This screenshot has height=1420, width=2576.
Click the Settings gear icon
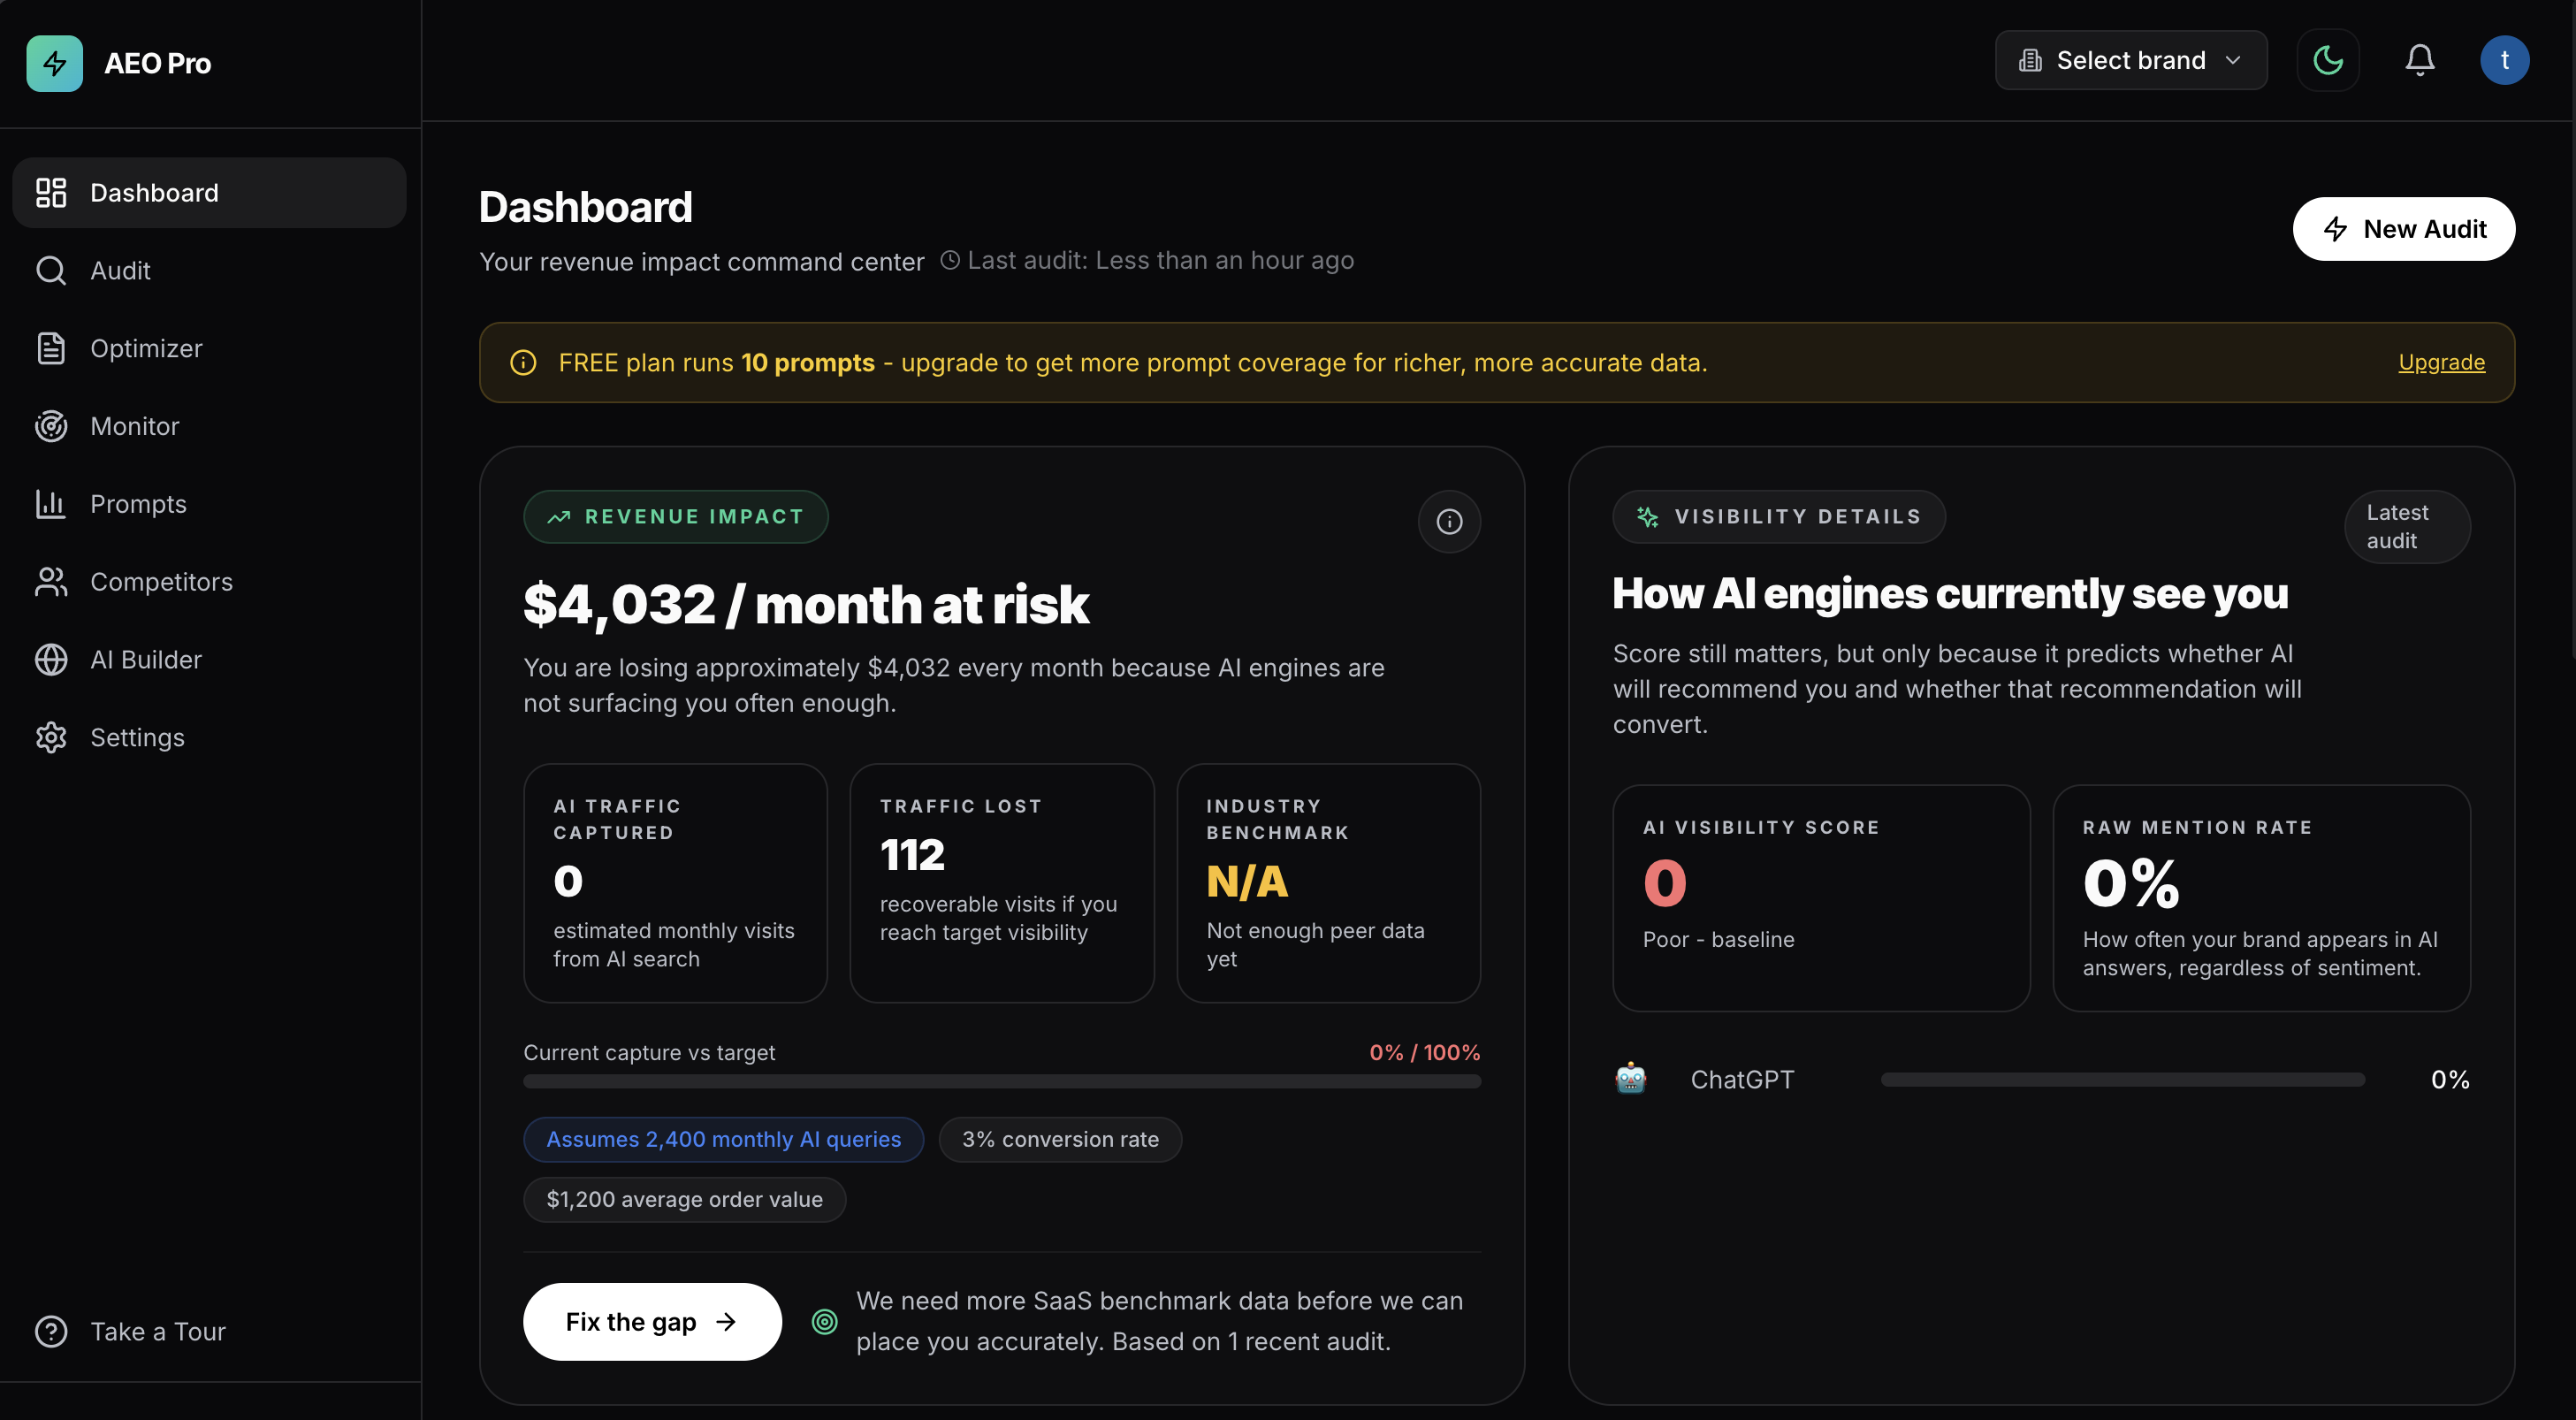(51, 737)
